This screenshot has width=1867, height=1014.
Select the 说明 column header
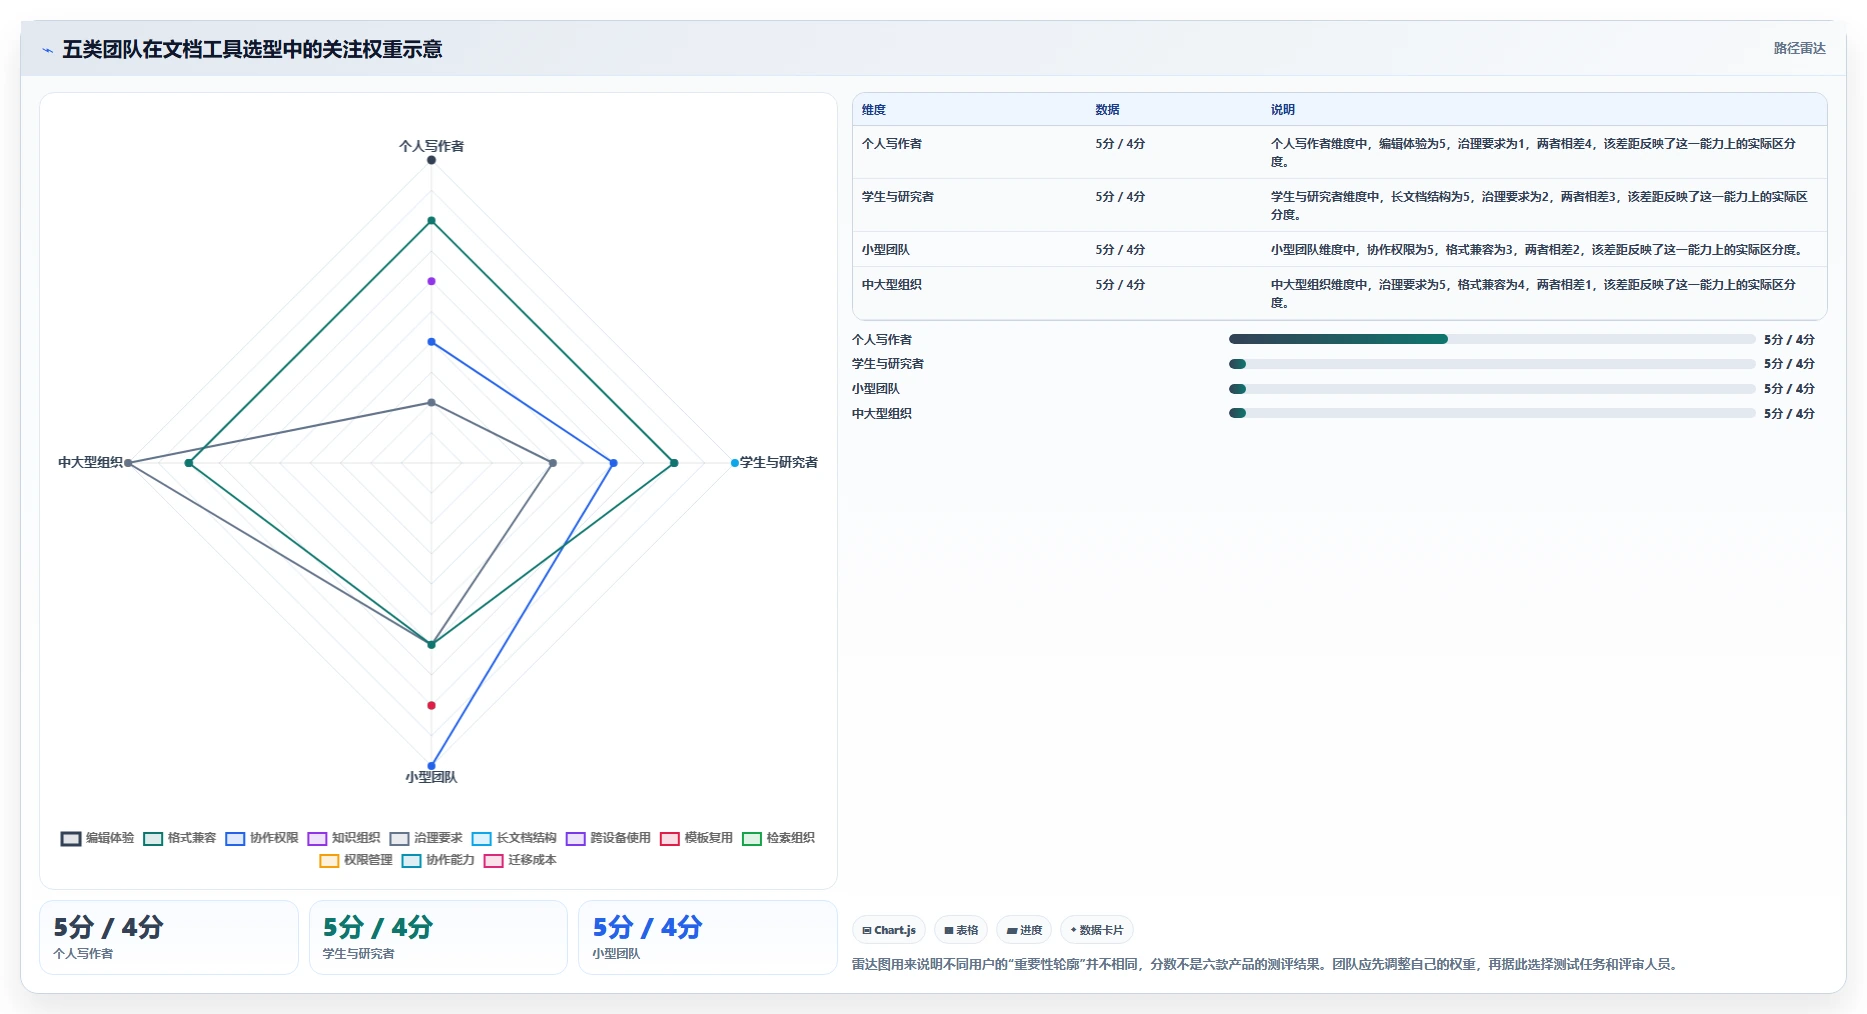(x=1282, y=110)
